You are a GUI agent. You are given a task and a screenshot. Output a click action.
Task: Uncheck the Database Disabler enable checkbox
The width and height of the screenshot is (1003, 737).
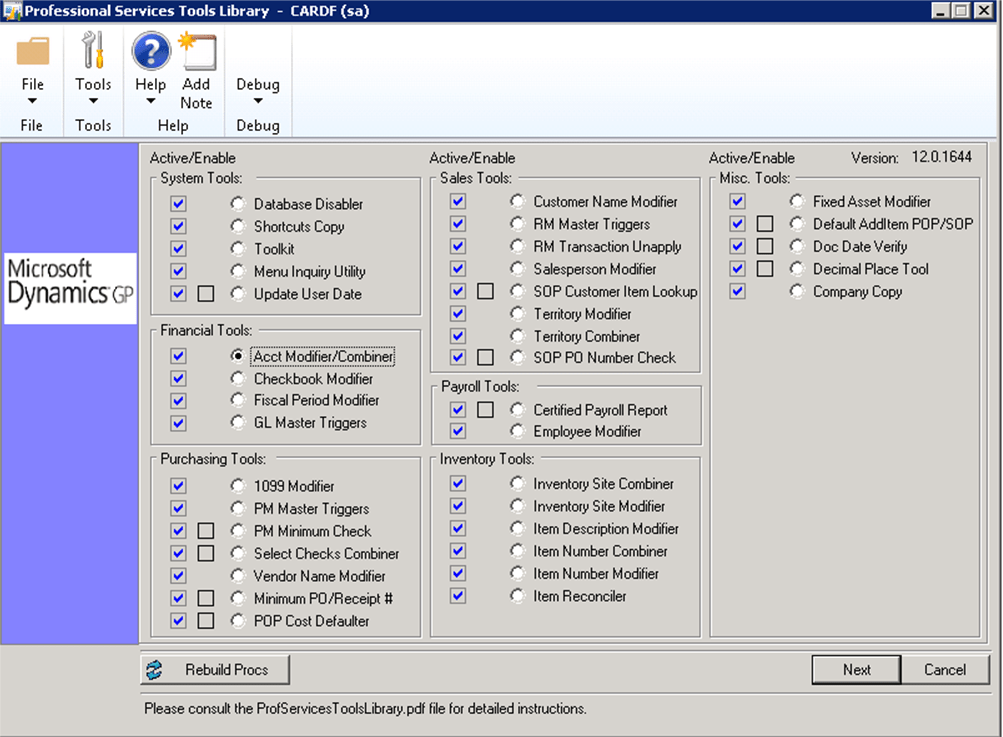[178, 203]
